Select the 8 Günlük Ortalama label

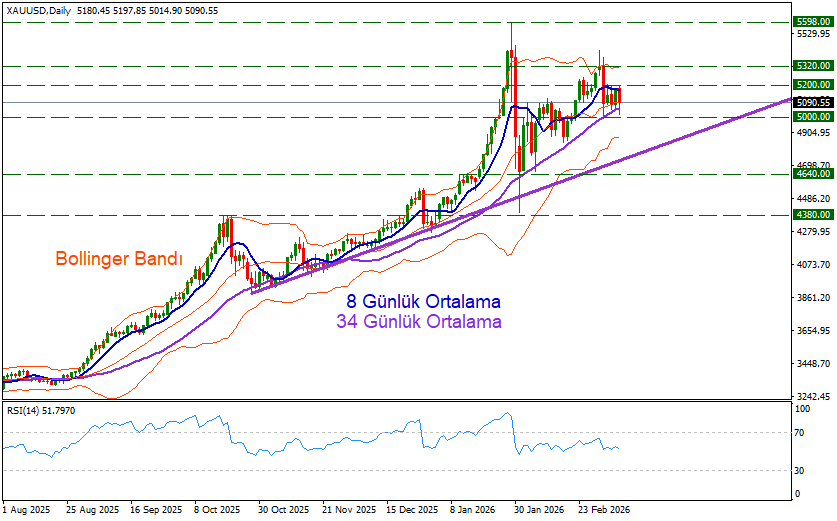(x=424, y=301)
